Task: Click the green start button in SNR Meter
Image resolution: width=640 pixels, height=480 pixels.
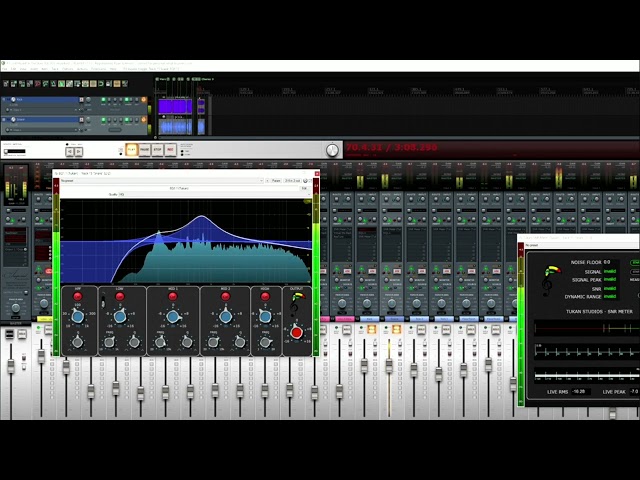Action: 636,262
